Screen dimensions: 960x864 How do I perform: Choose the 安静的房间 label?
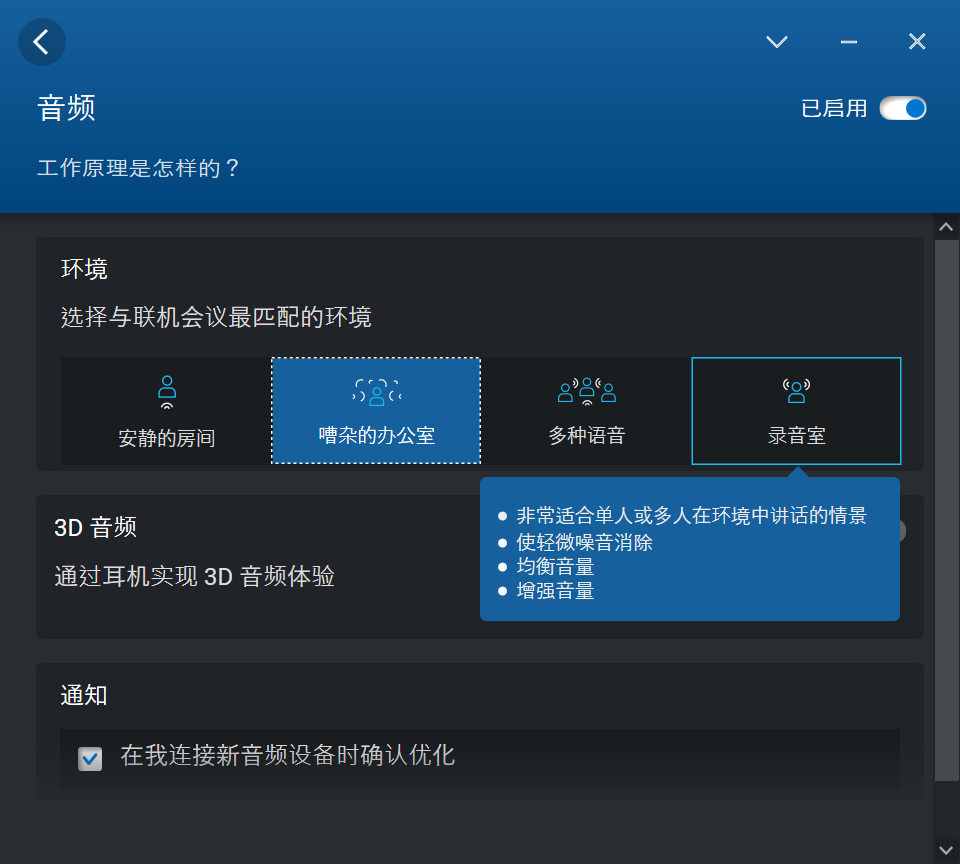[167, 438]
